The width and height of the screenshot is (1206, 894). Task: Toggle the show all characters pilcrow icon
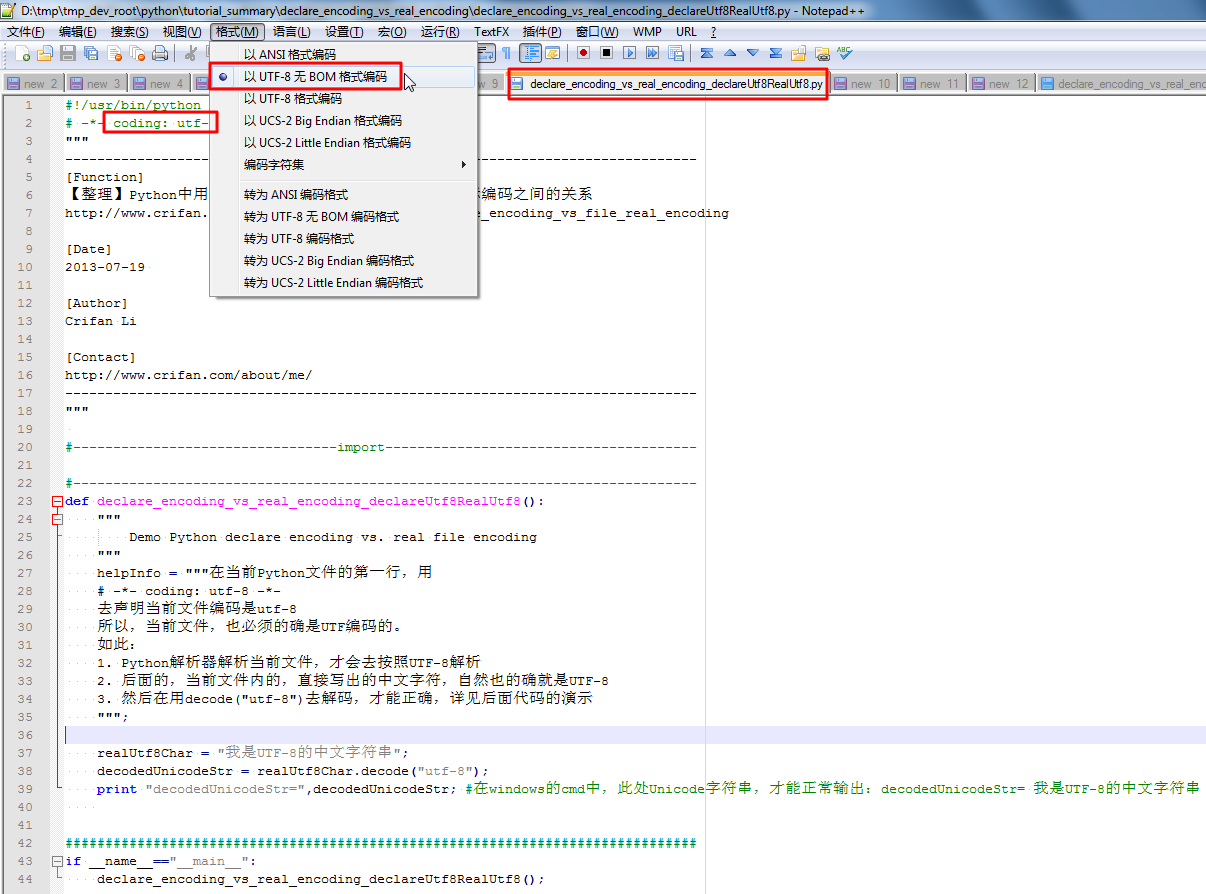(x=507, y=53)
